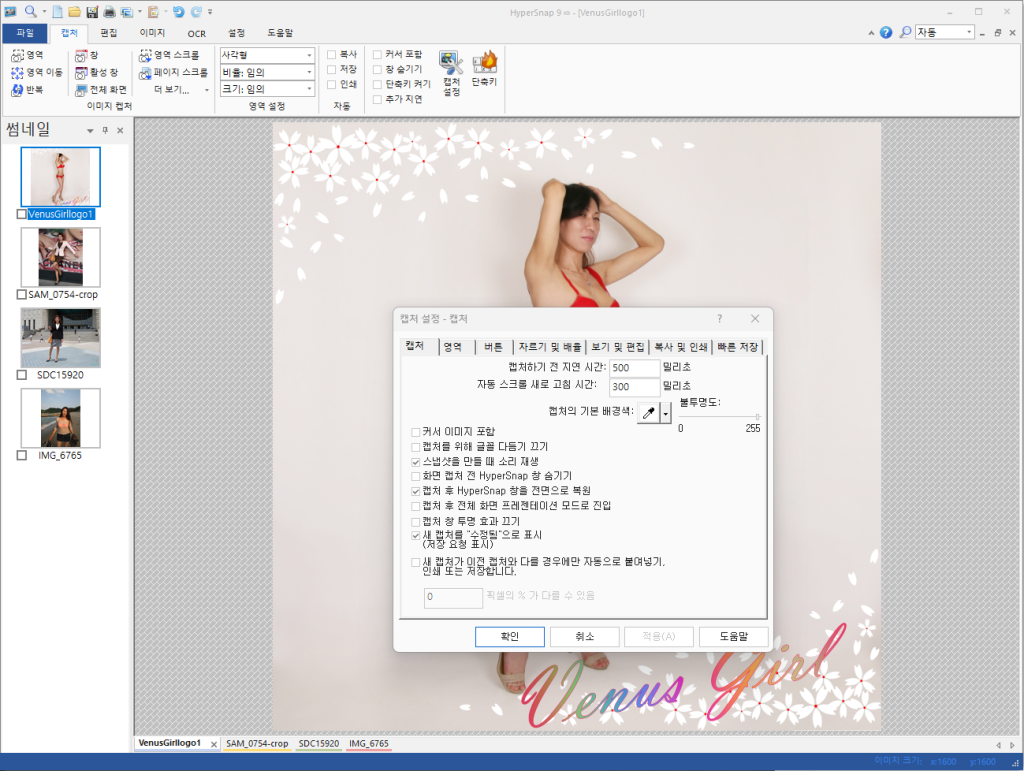Click the paste clipboard icon
Viewport: 1024px width, 771px height.
[153, 12]
